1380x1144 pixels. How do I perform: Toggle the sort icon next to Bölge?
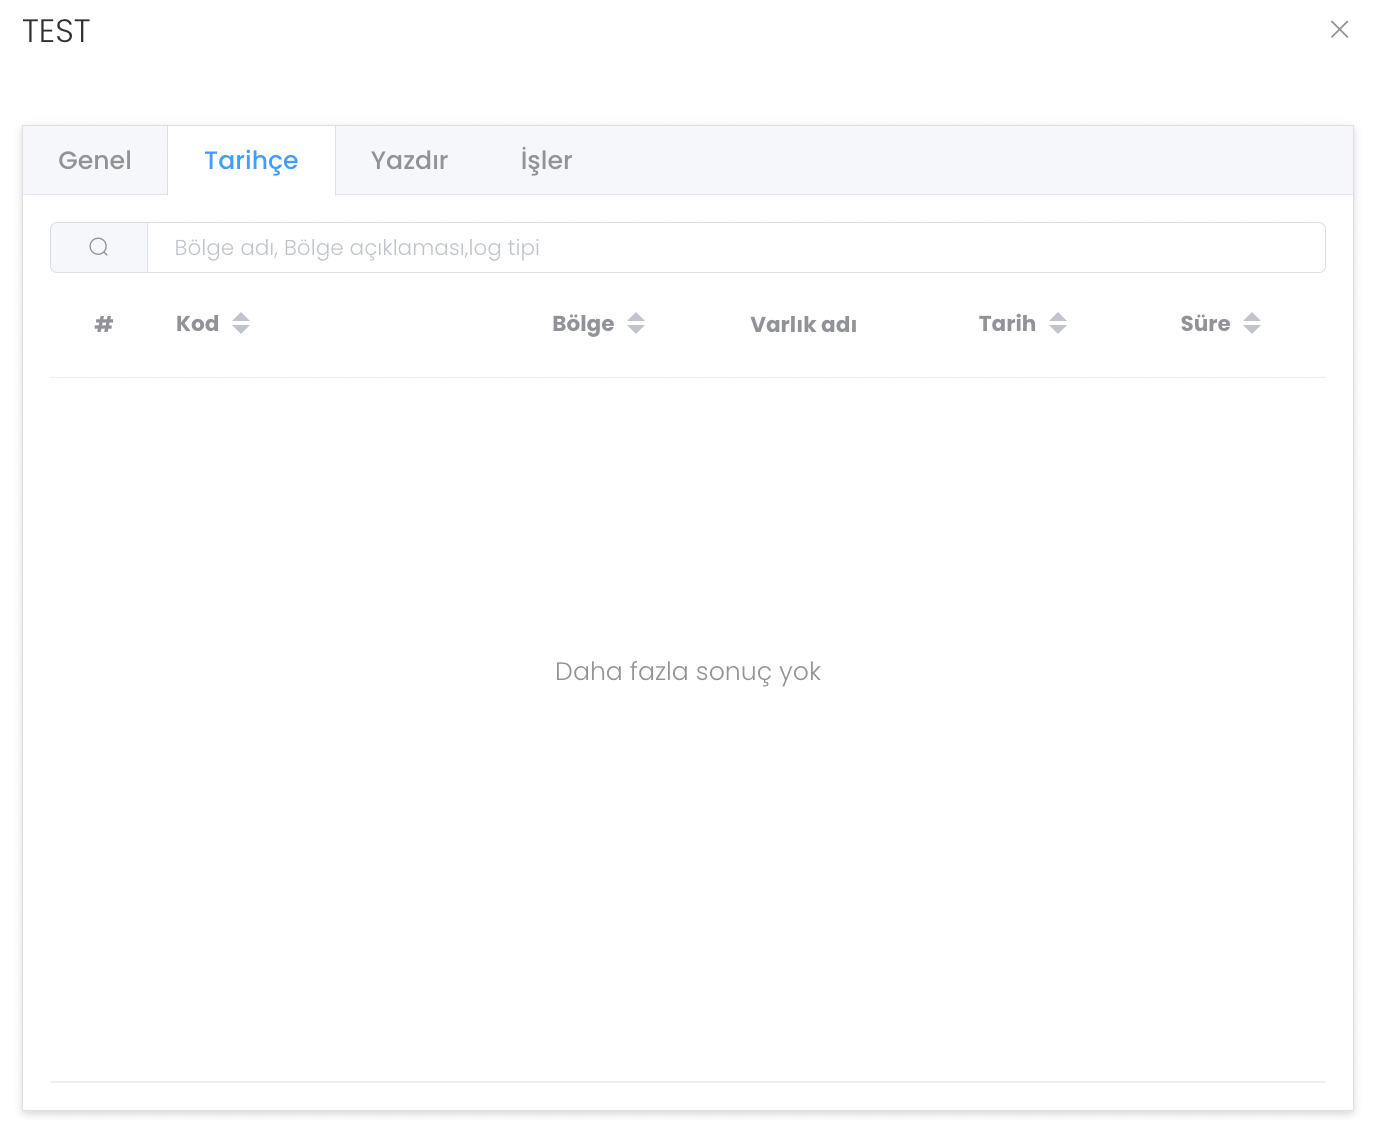[636, 323]
